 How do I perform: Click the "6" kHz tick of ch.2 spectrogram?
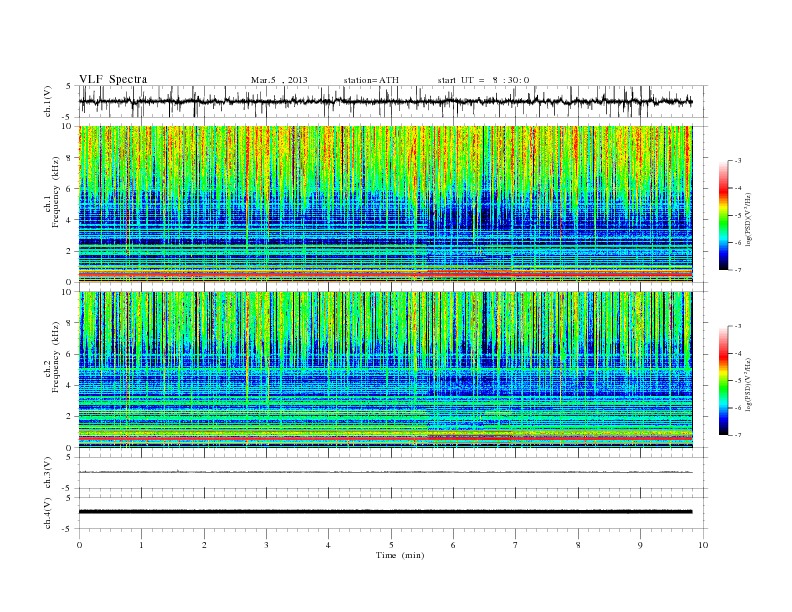[x=70, y=354]
